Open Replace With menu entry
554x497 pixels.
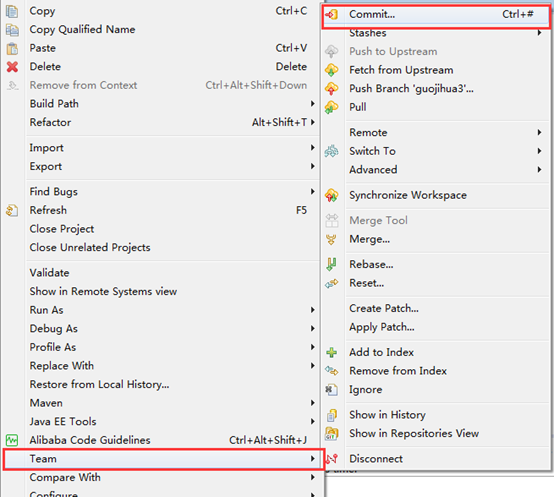click(x=62, y=366)
